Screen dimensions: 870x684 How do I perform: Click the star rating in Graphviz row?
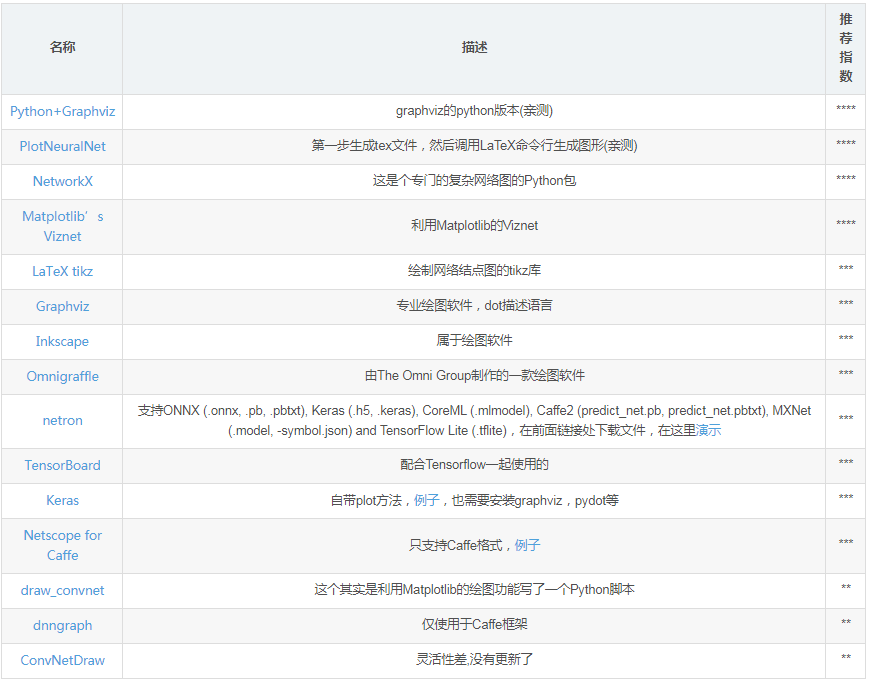point(846,303)
